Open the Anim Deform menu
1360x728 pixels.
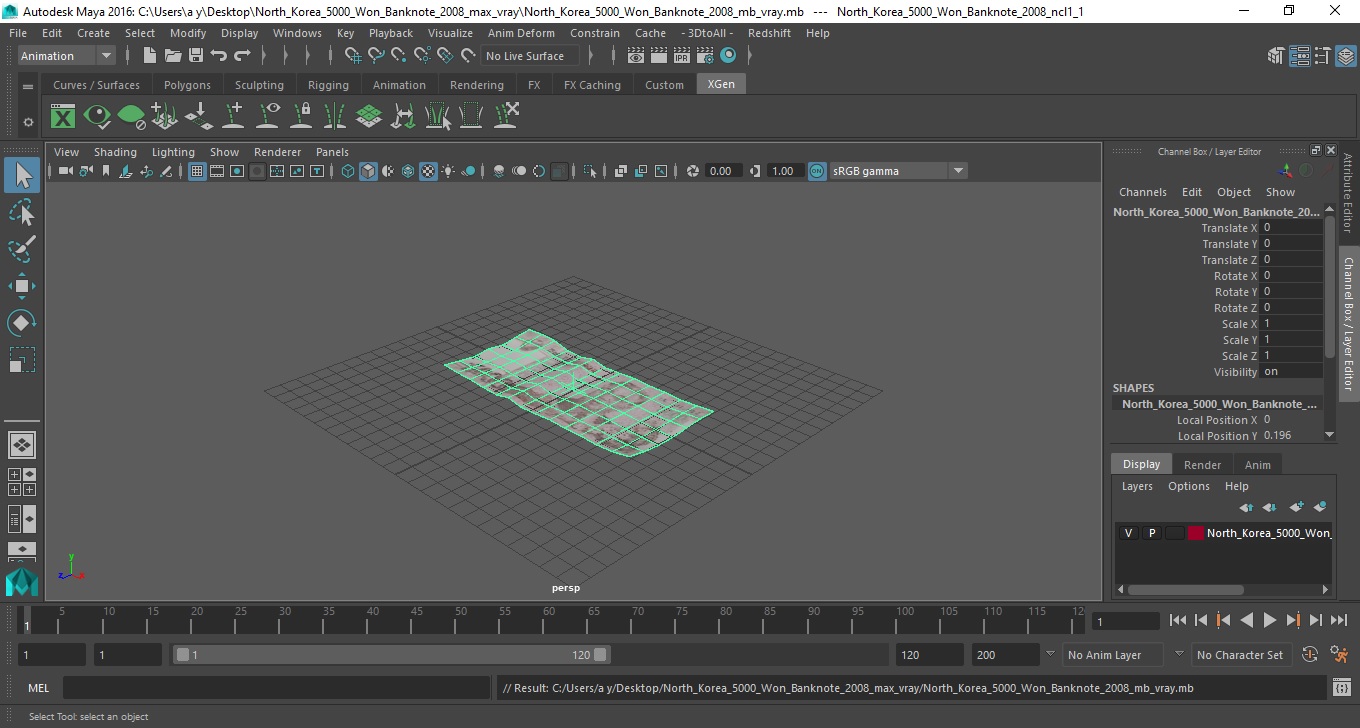click(x=521, y=33)
